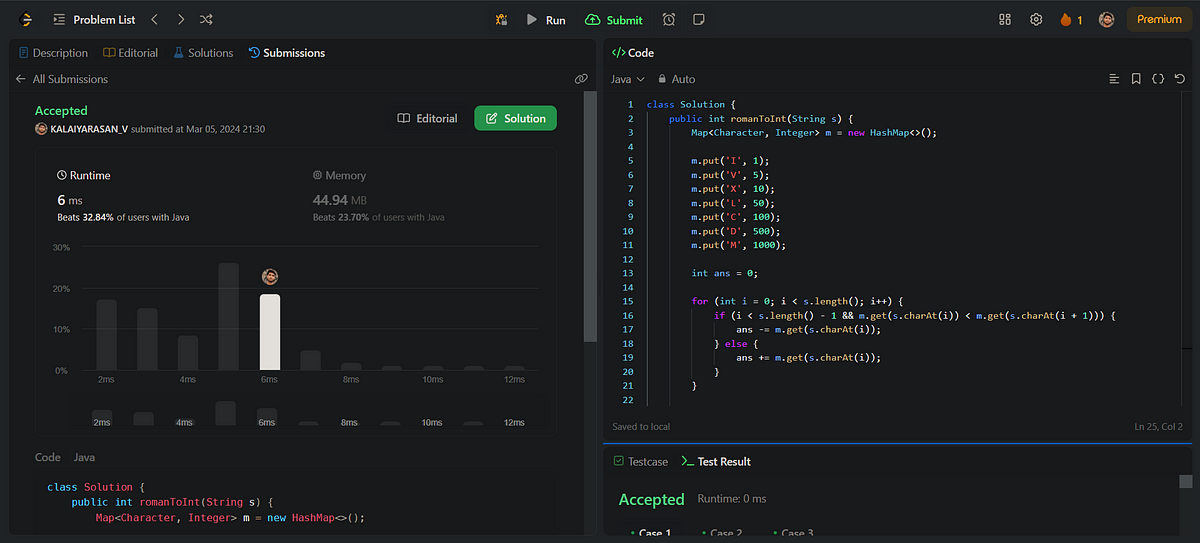Open the Problem List panel
Image resolution: width=1200 pixels, height=543 pixels.
94,19
